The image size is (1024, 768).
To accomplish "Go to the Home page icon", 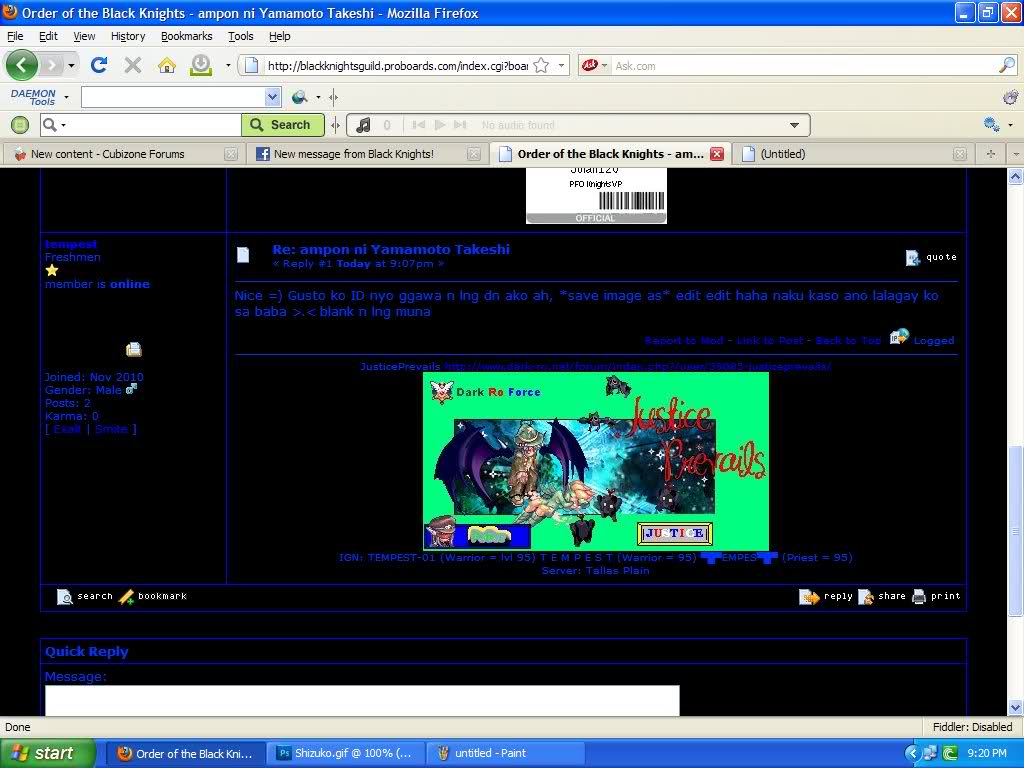I will pyautogui.click(x=167, y=65).
